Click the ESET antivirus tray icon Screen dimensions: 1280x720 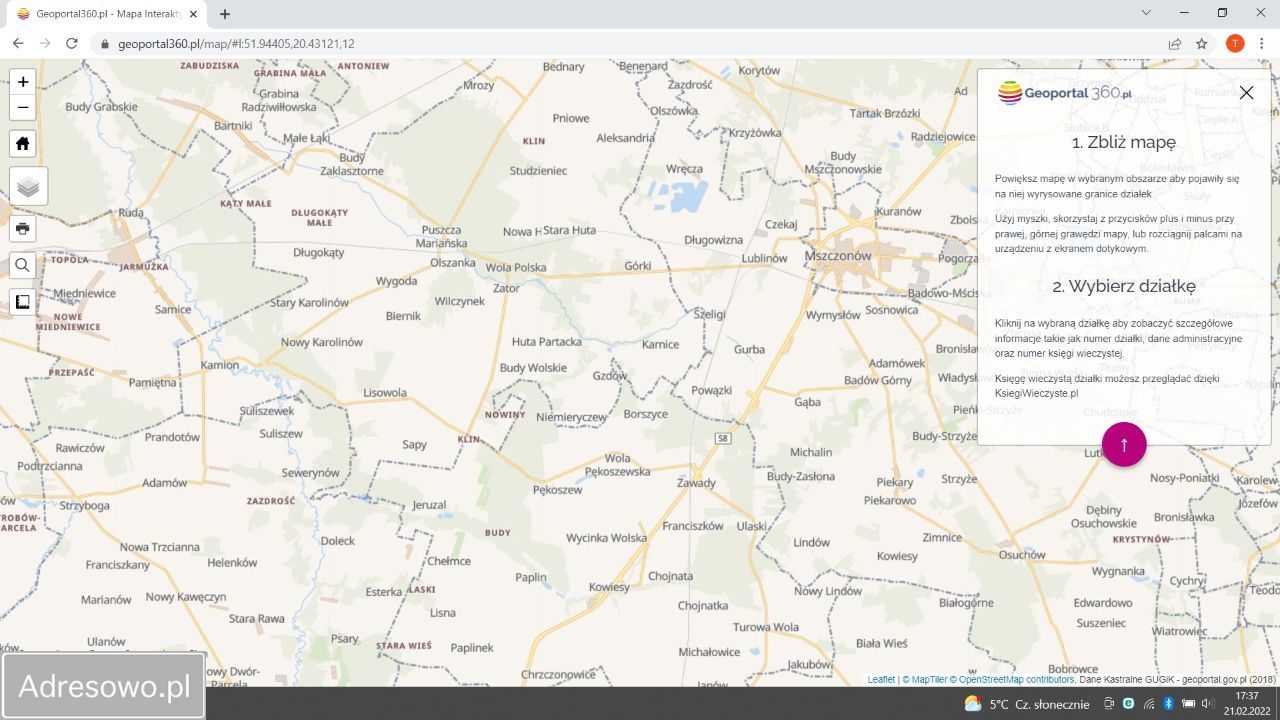(x=1129, y=704)
